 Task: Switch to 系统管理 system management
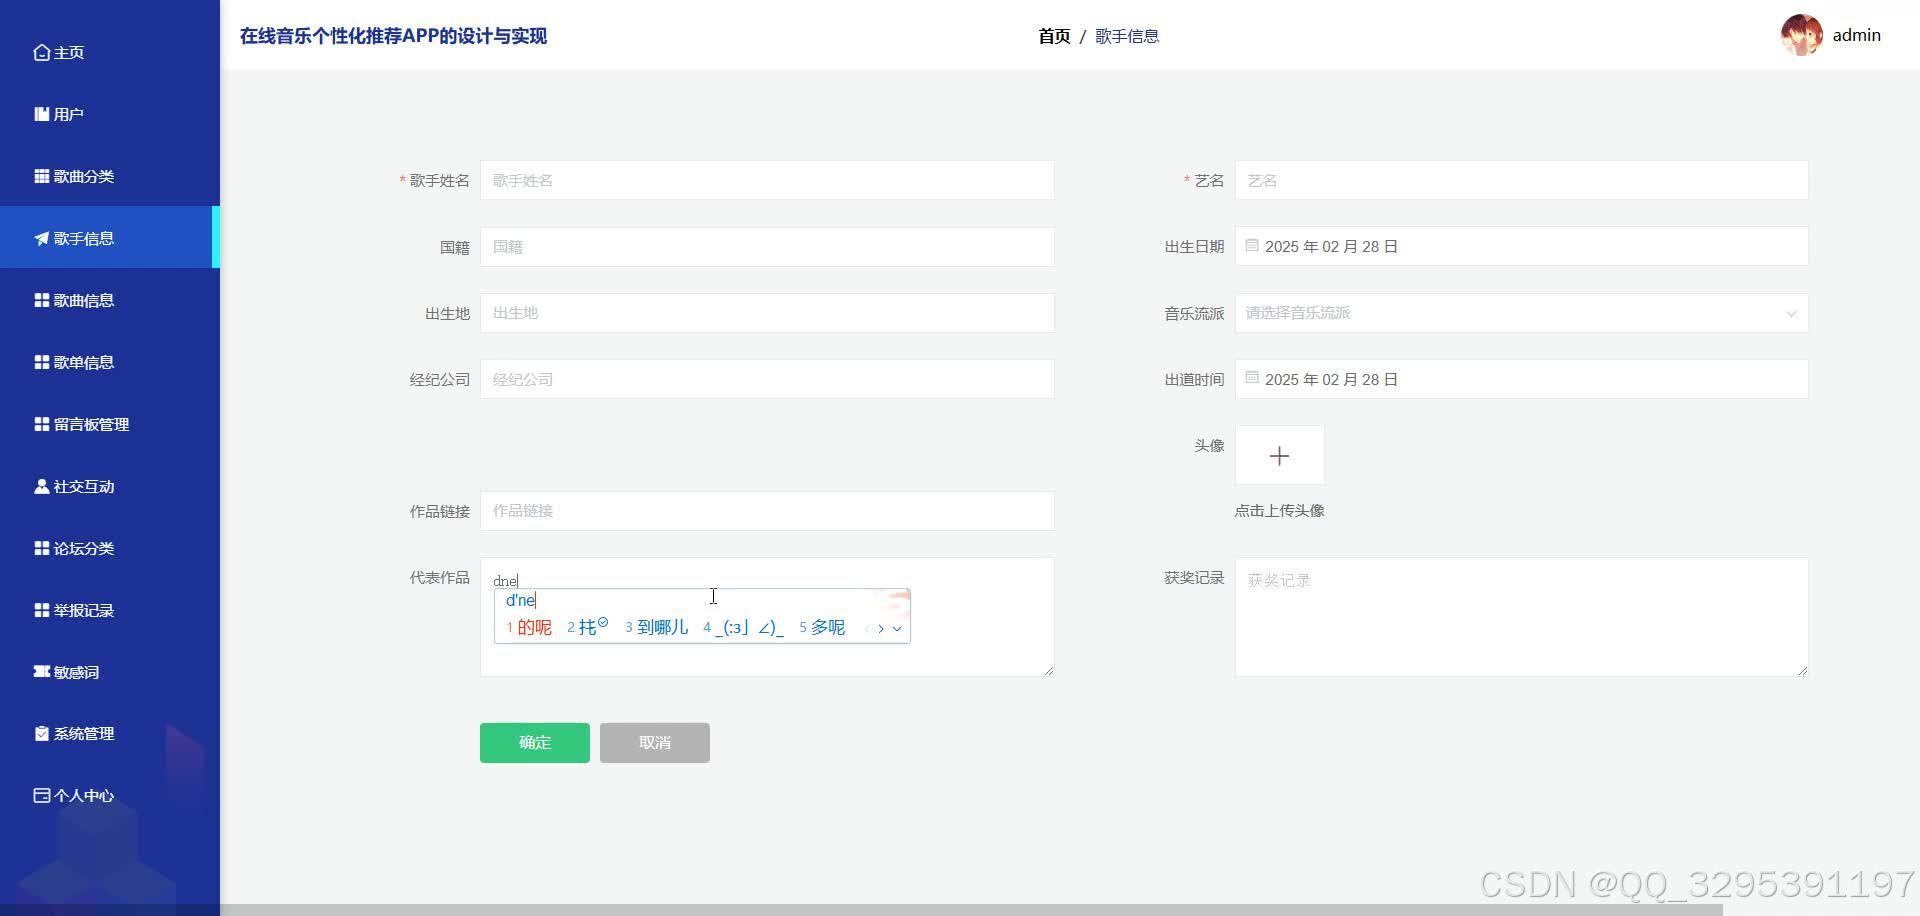pos(41,733)
